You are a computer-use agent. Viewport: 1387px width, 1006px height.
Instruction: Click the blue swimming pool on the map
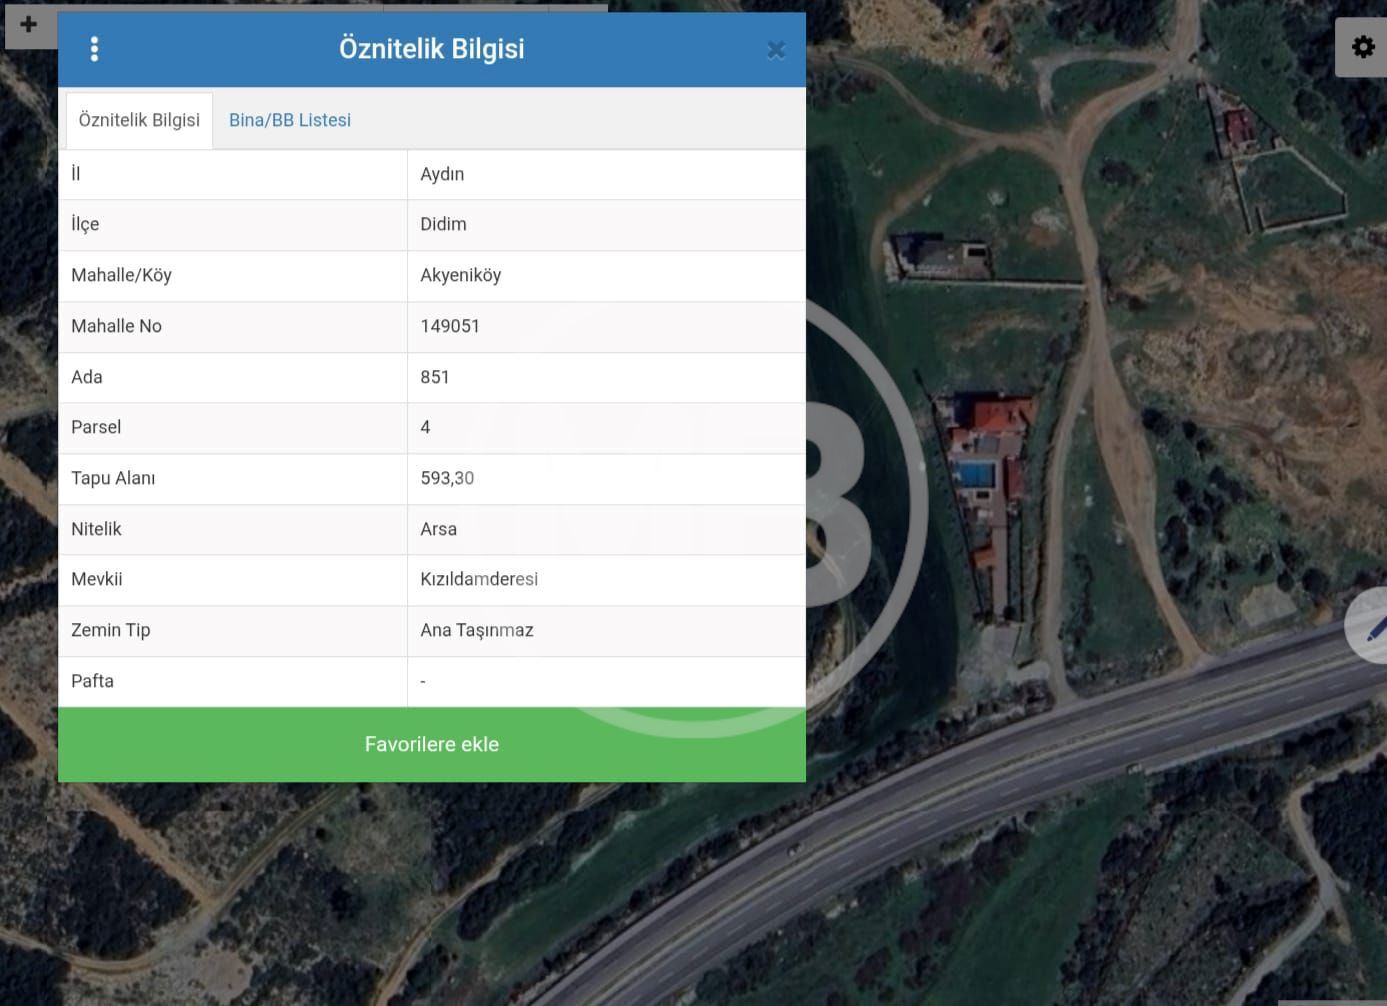click(x=976, y=473)
